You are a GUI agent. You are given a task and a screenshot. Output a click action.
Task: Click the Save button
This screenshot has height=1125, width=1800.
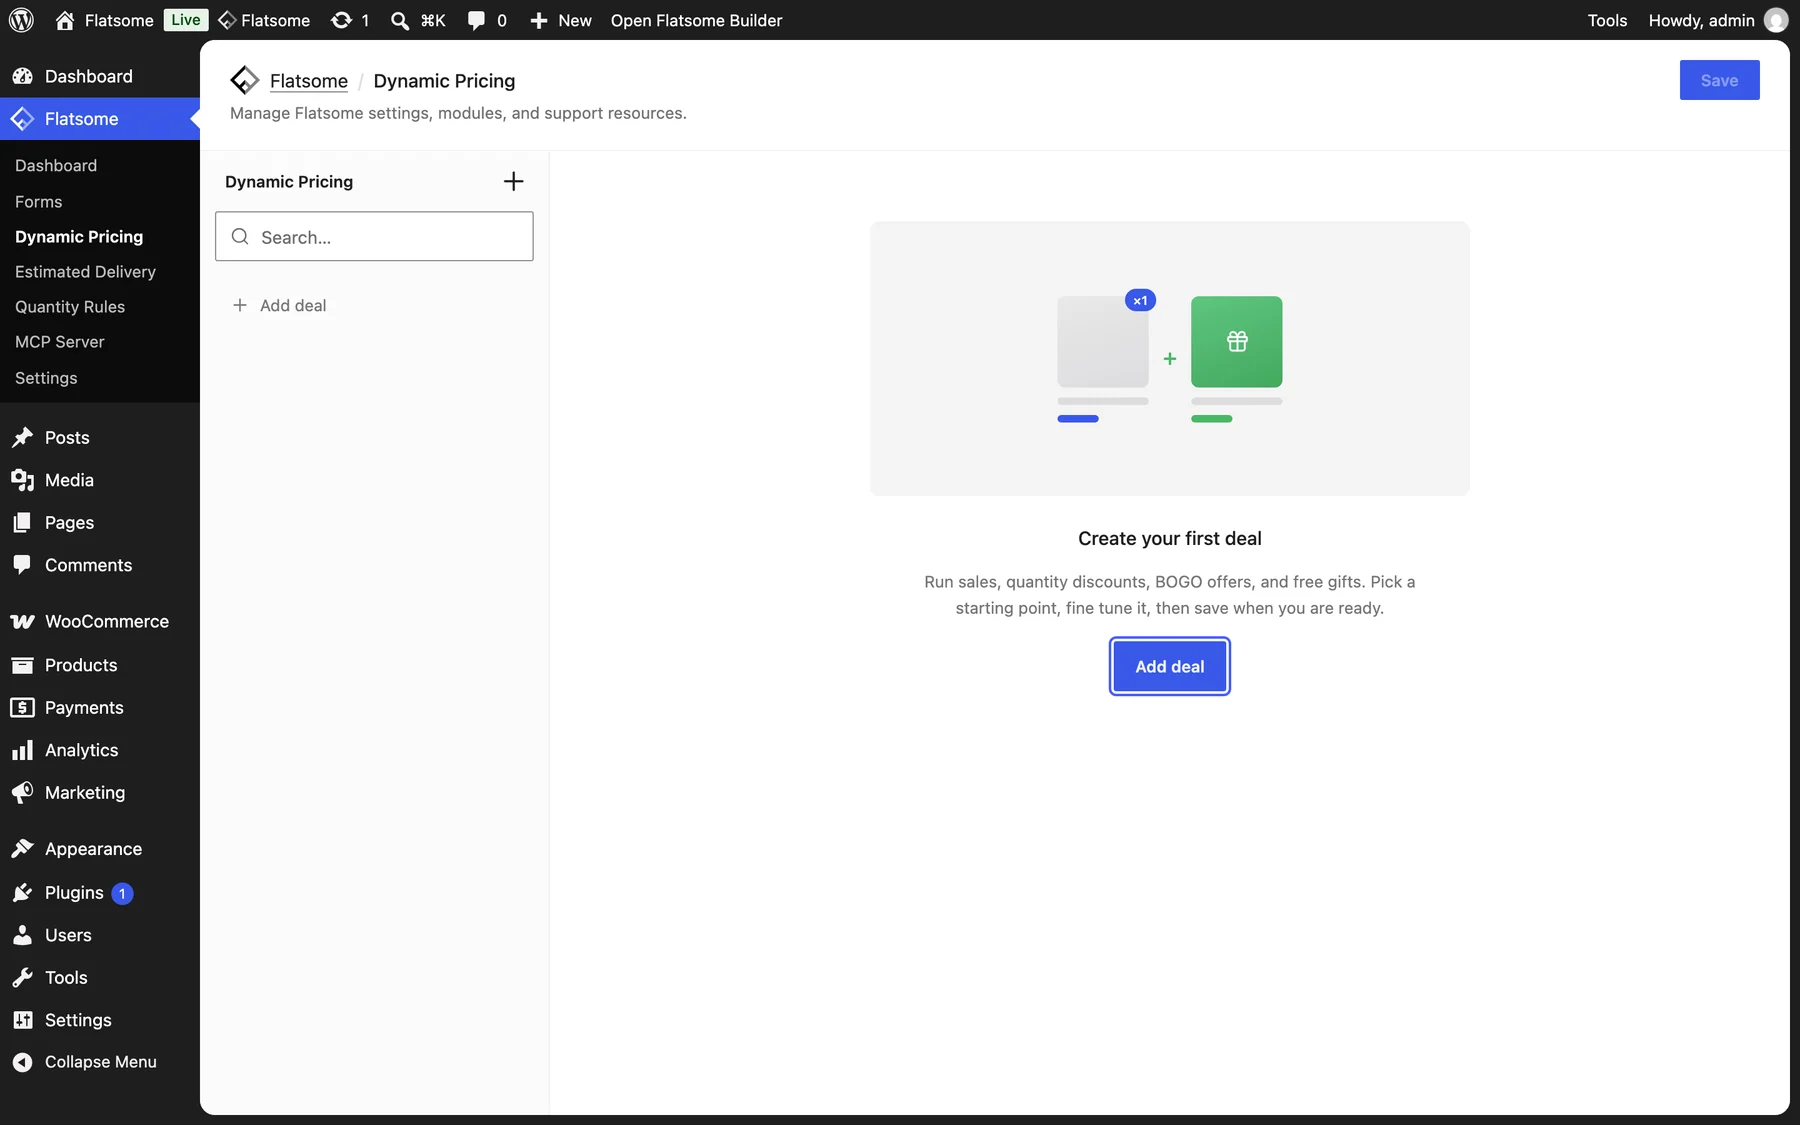click(1720, 80)
